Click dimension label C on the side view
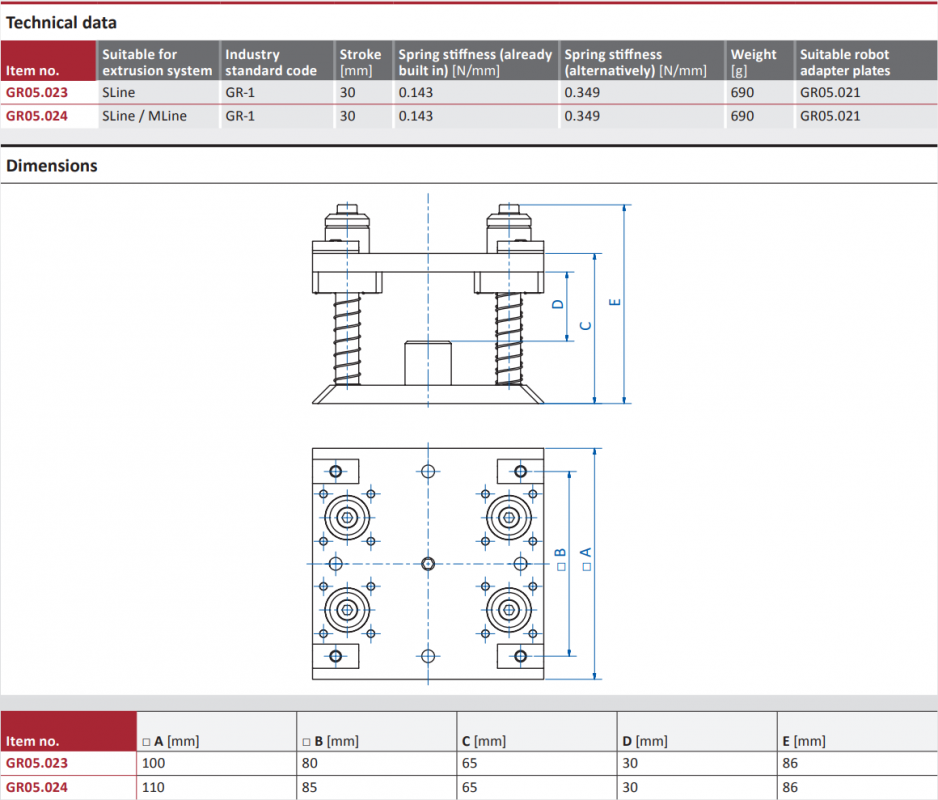This screenshot has width=938, height=800. tap(586, 326)
